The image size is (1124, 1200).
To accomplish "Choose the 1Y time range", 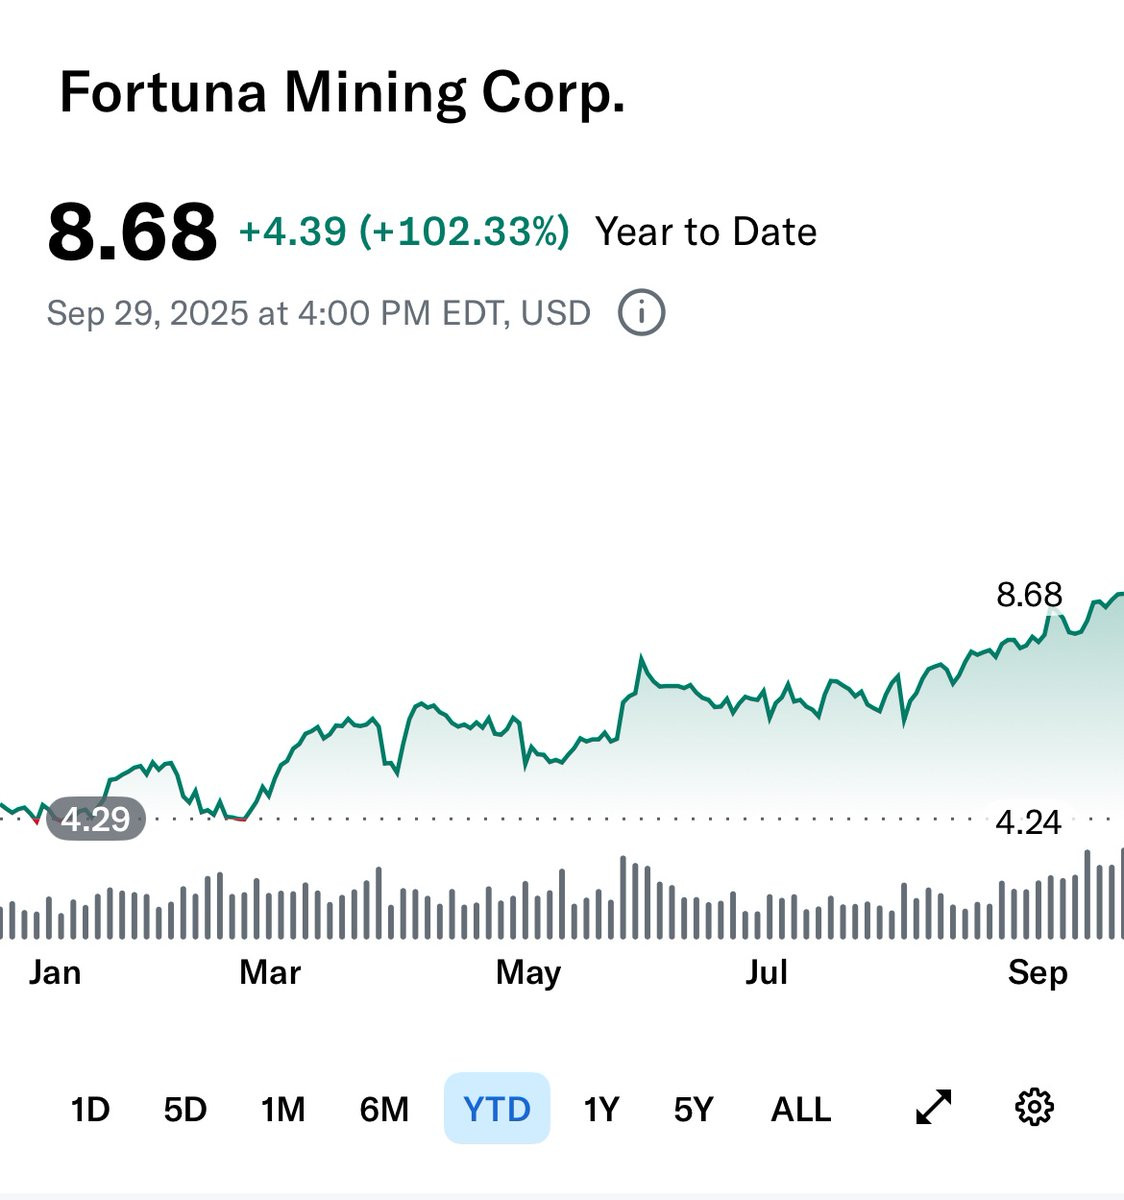I will pyautogui.click(x=601, y=1109).
